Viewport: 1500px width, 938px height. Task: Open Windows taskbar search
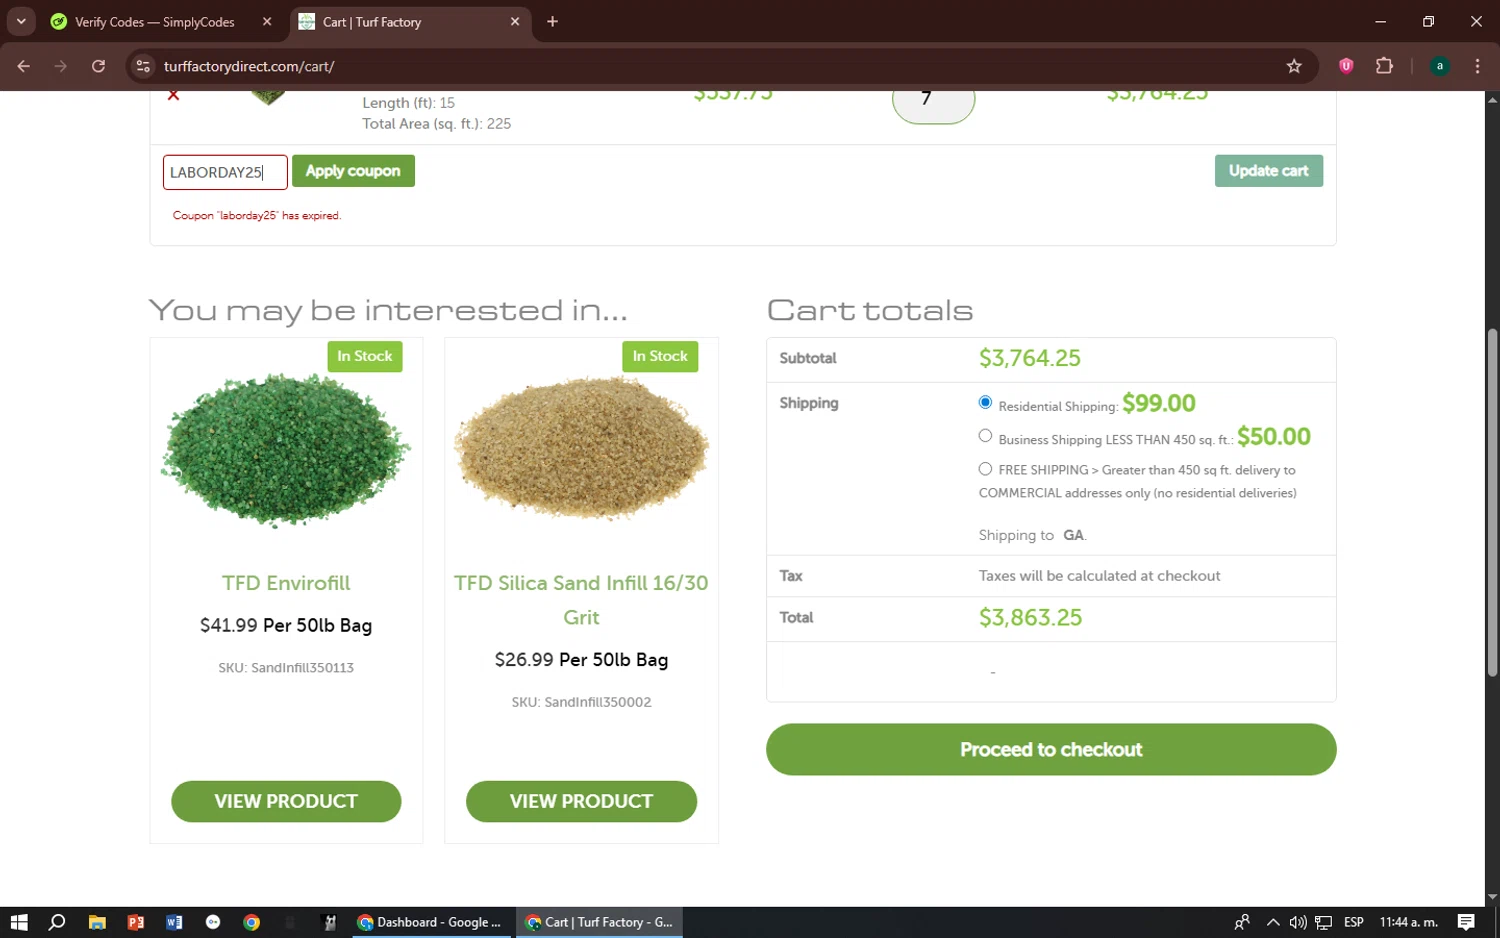57,922
